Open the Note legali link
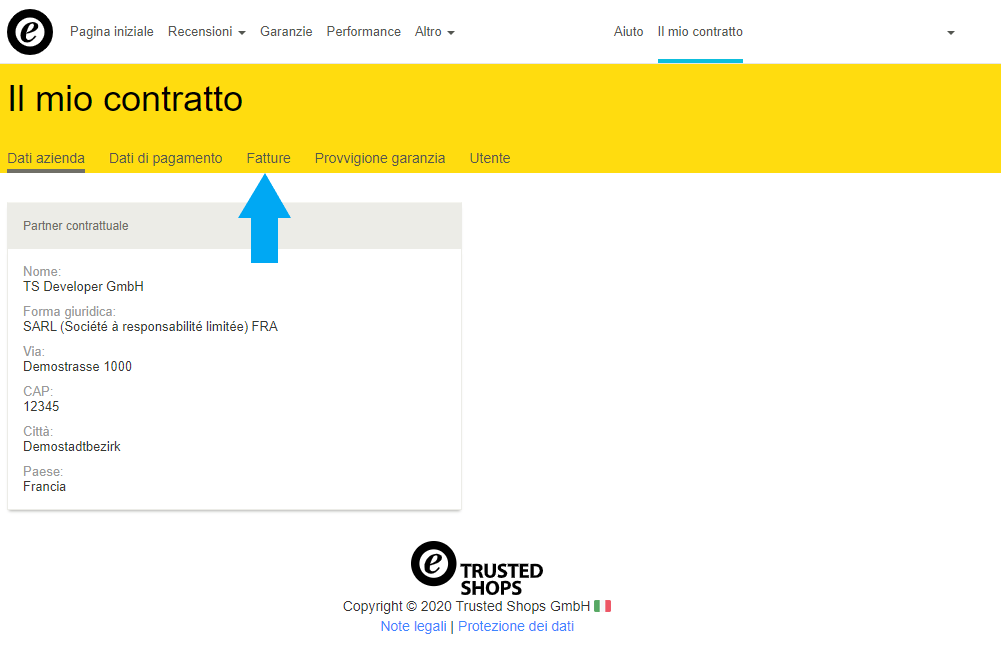 (x=414, y=626)
